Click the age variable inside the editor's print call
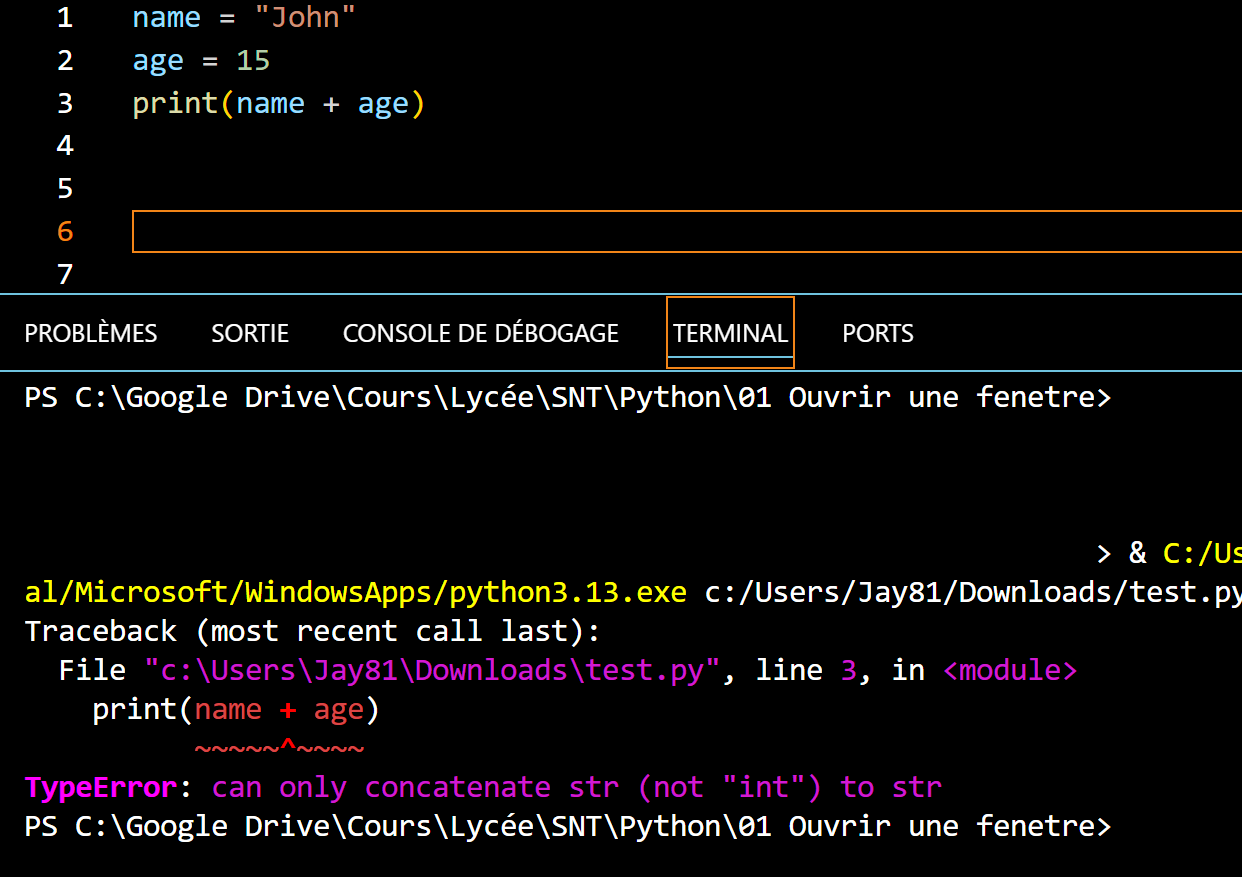The width and height of the screenshot is (1242, 877). coord(383,103)
